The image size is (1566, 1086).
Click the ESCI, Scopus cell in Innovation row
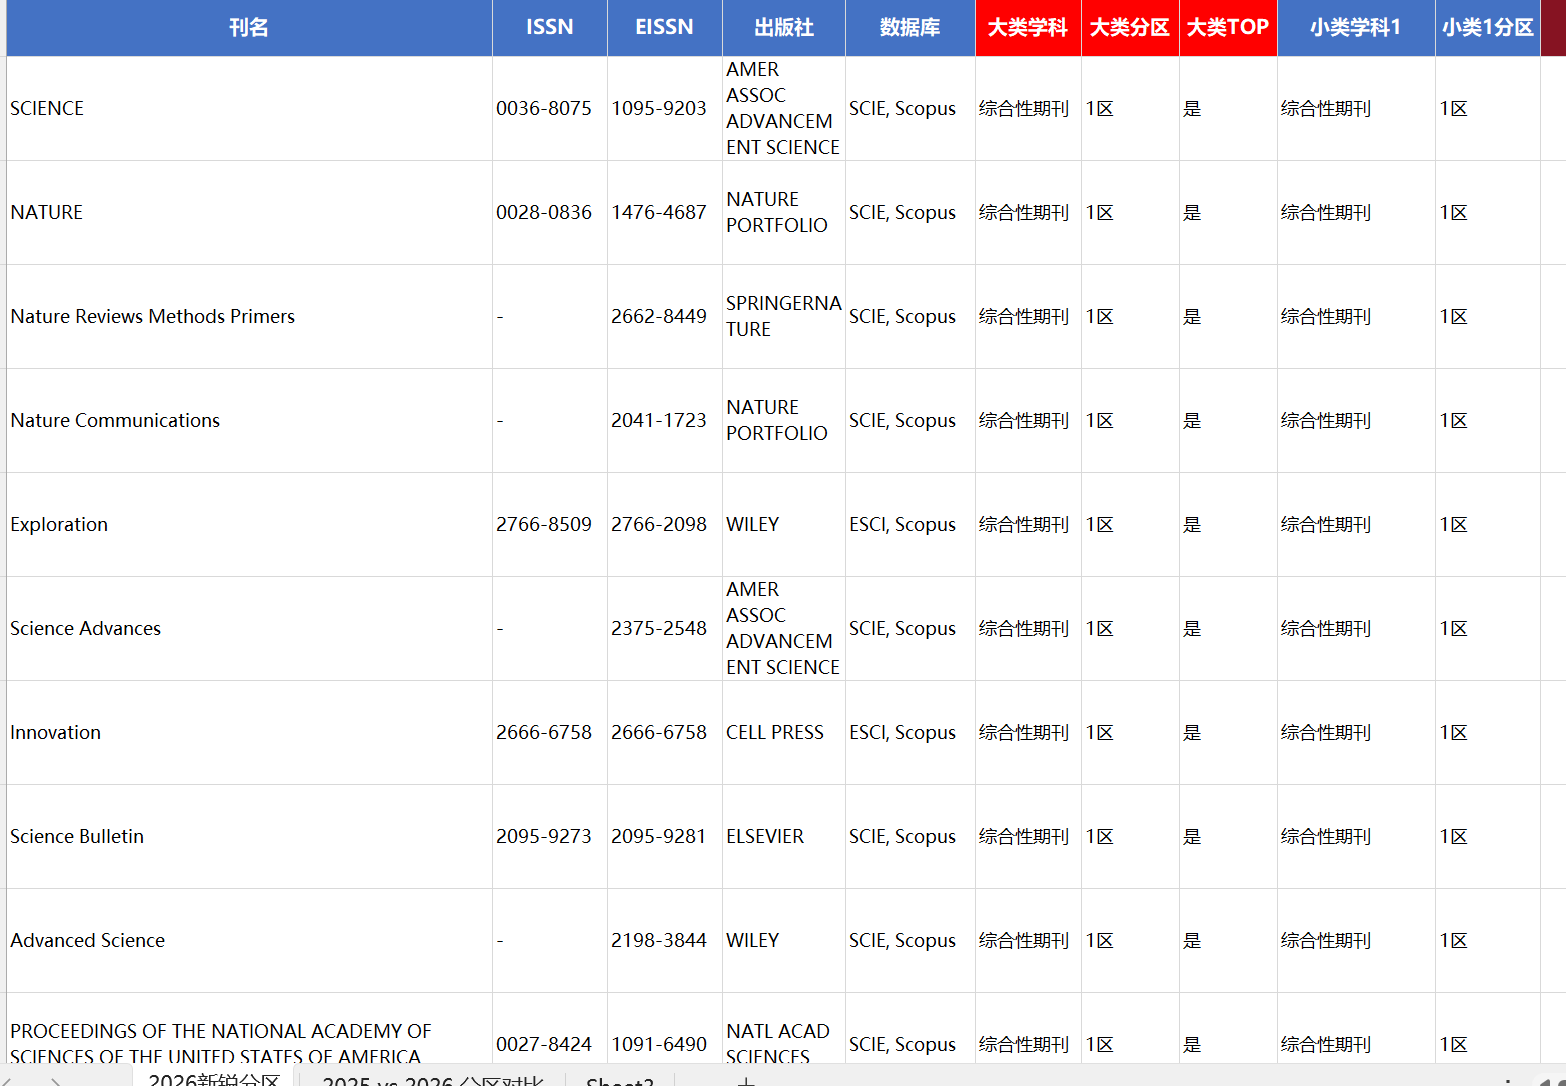coord(910,732)
